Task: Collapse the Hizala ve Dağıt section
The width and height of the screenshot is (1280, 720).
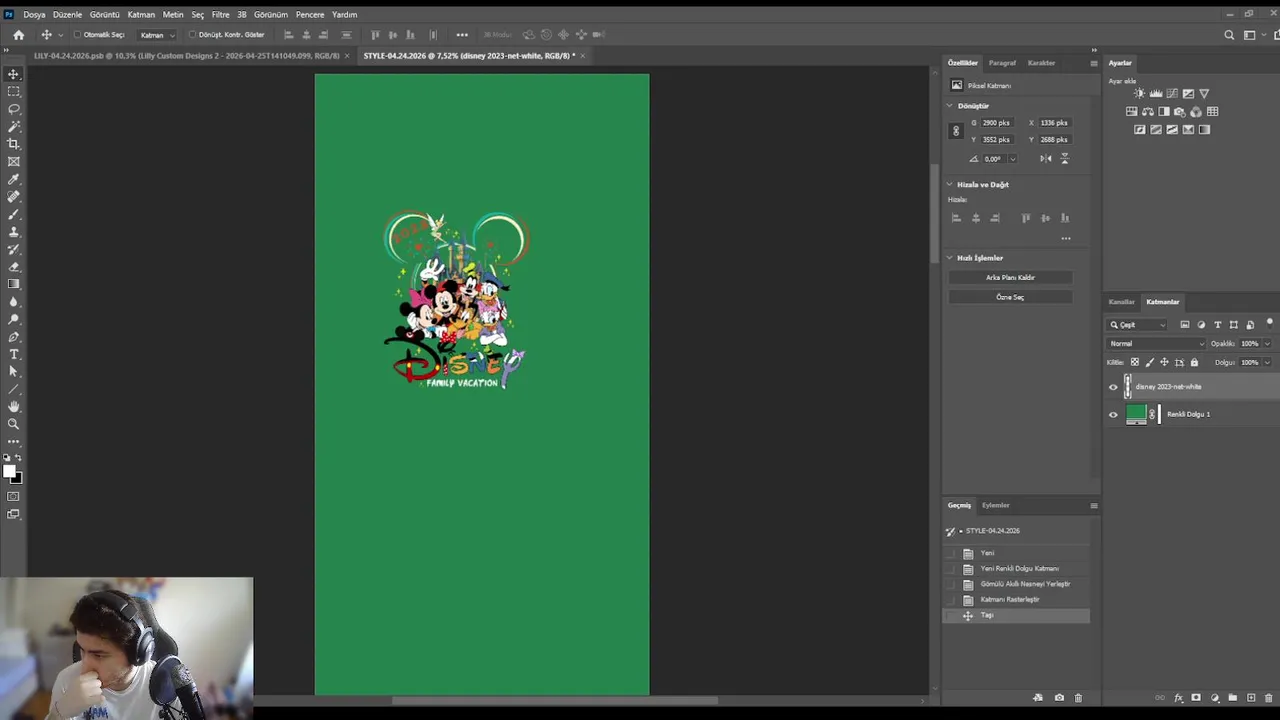Action: pos(950,184)
